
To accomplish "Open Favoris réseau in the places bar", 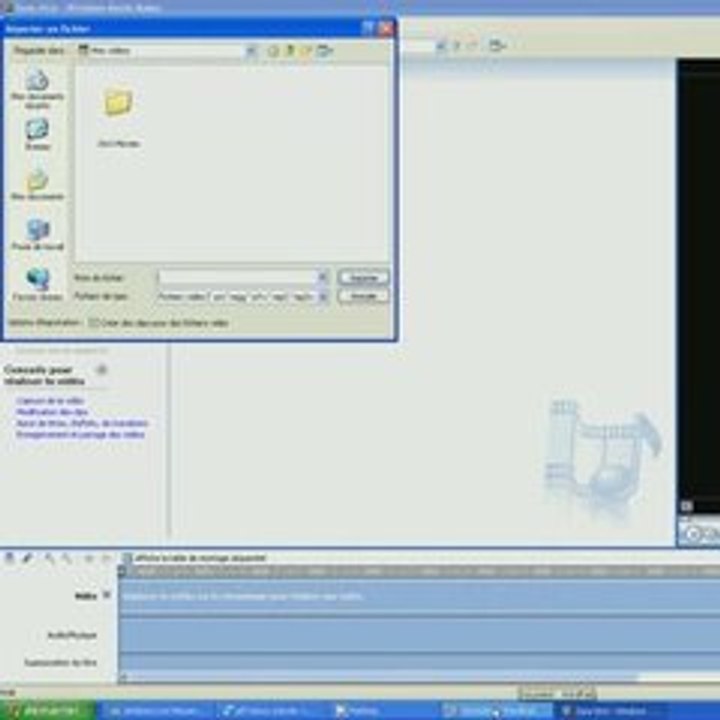I will point(38,285).
